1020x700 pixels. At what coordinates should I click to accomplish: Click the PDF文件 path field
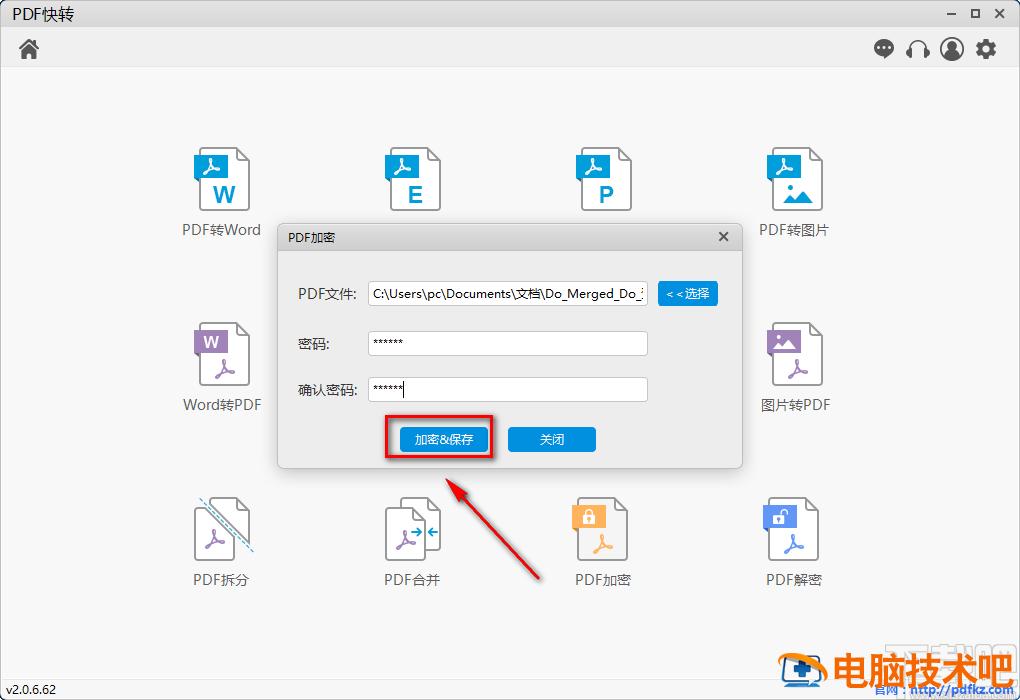click(x=507, y=293)
